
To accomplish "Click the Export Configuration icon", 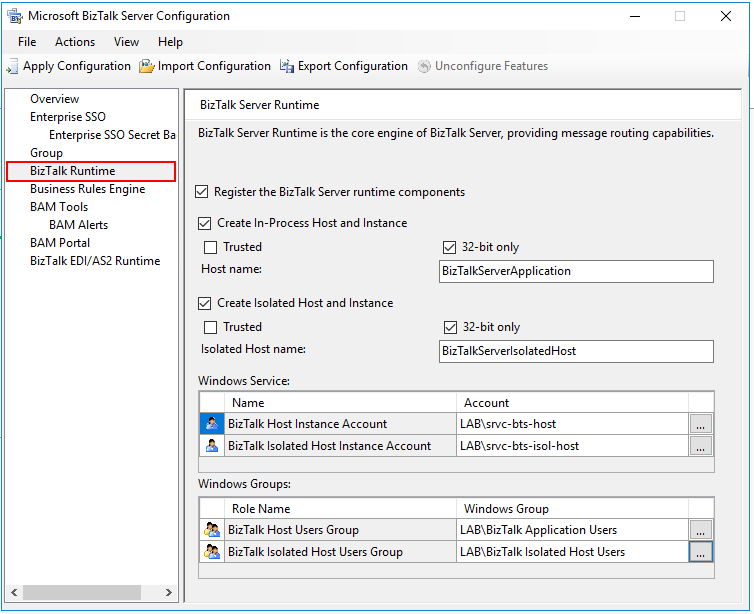I will tap(287, 66).
